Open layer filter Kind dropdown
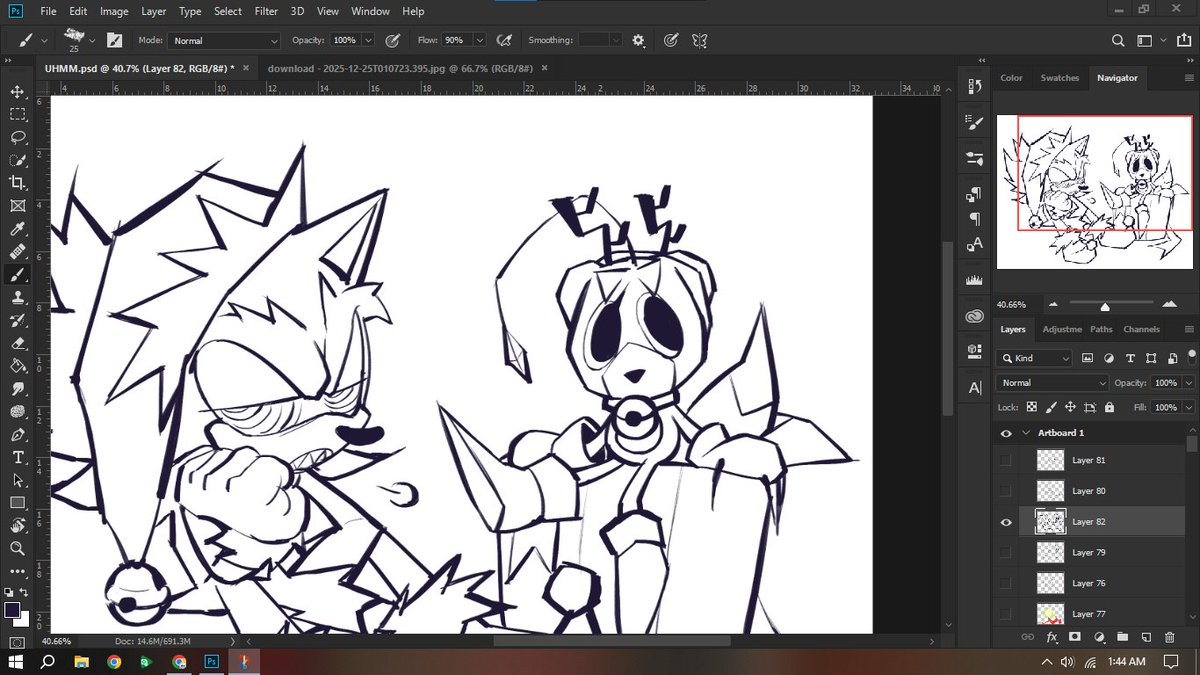1200x675 pixels. (1034, 358)
